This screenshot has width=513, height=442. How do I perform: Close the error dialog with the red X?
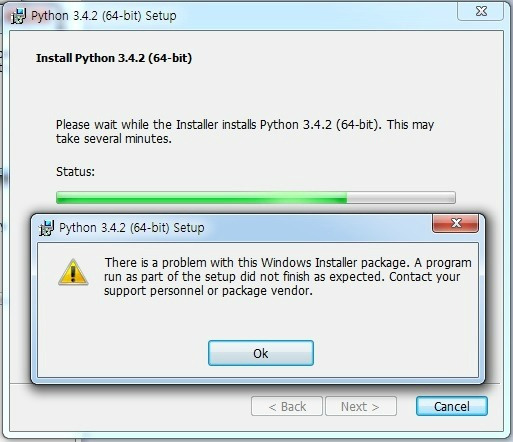pyautogui.click(x=455, y=223)
